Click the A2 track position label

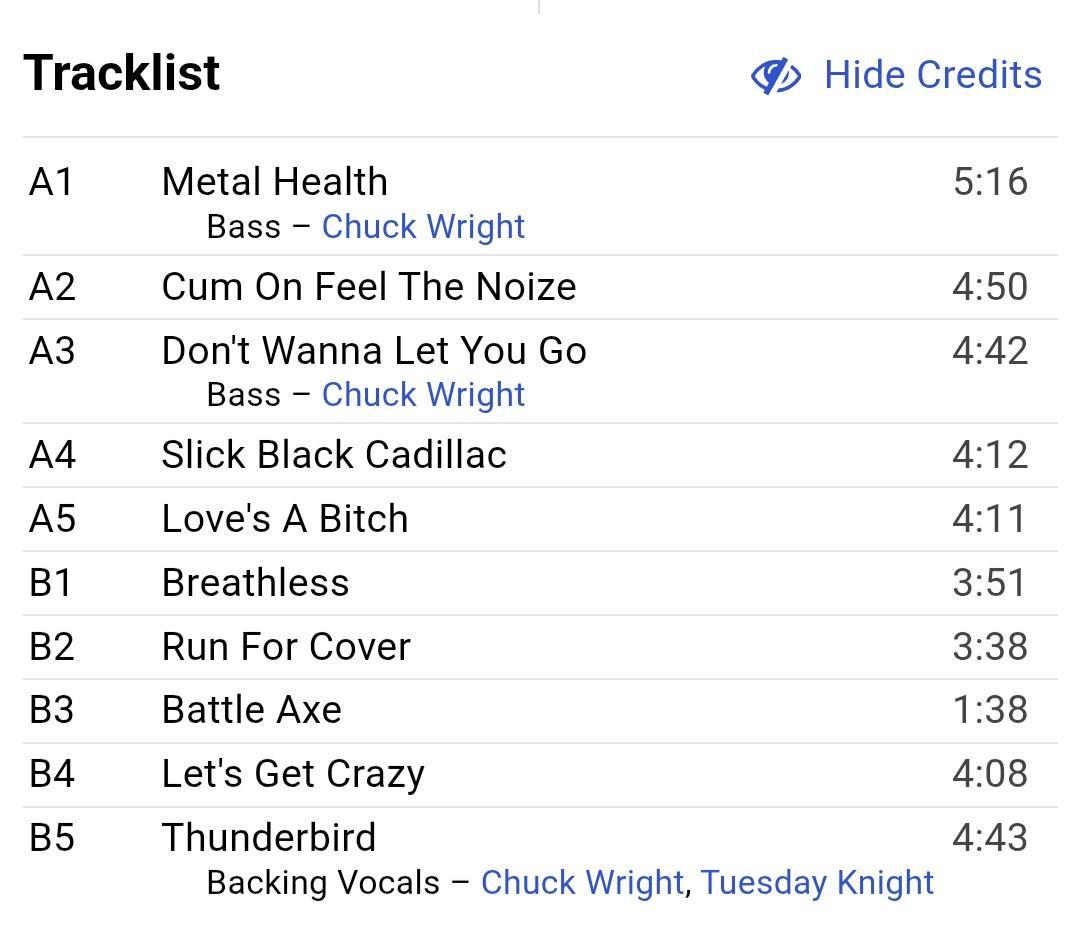click(x=52, y=287)
